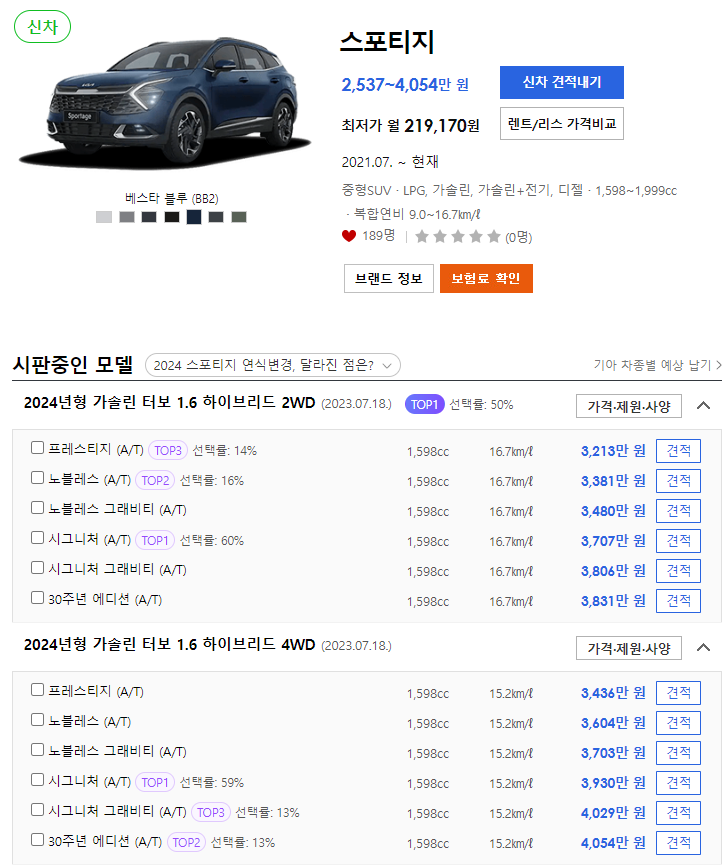
Task: Open 가격·제원·사양 for the 2WD model
Action: coord(629,406)
